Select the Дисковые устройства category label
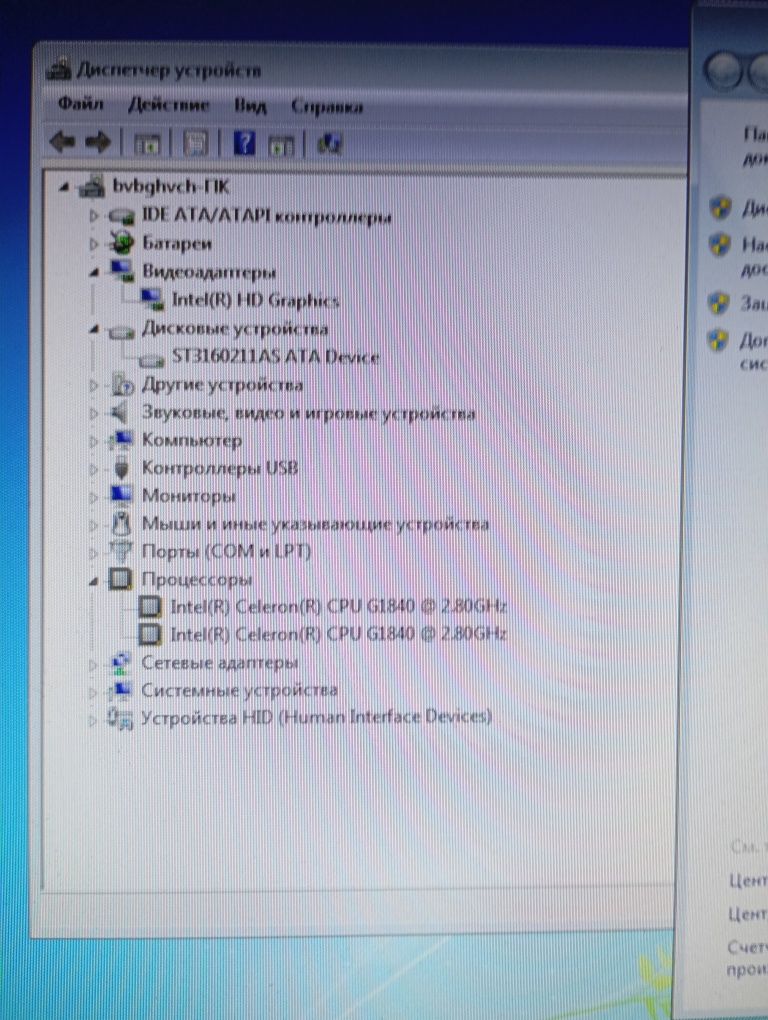The height and width of the screenshot is (1020, 768). coord(235,329)
